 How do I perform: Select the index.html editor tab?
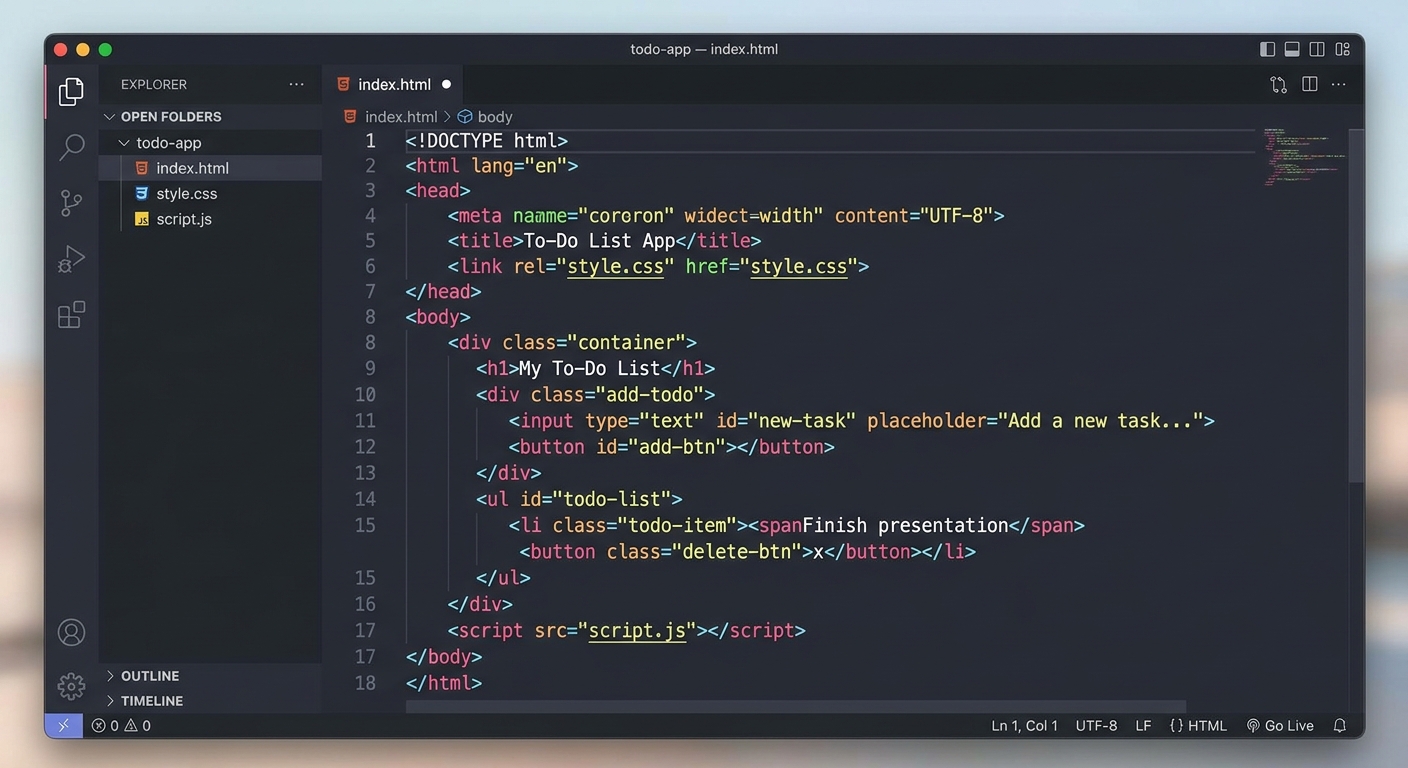coord(394,84)
